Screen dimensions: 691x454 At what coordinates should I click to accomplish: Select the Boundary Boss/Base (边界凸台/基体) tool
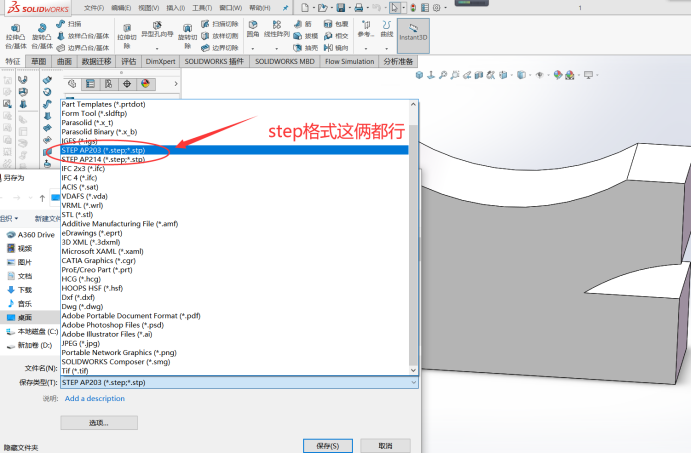point(83,48)
